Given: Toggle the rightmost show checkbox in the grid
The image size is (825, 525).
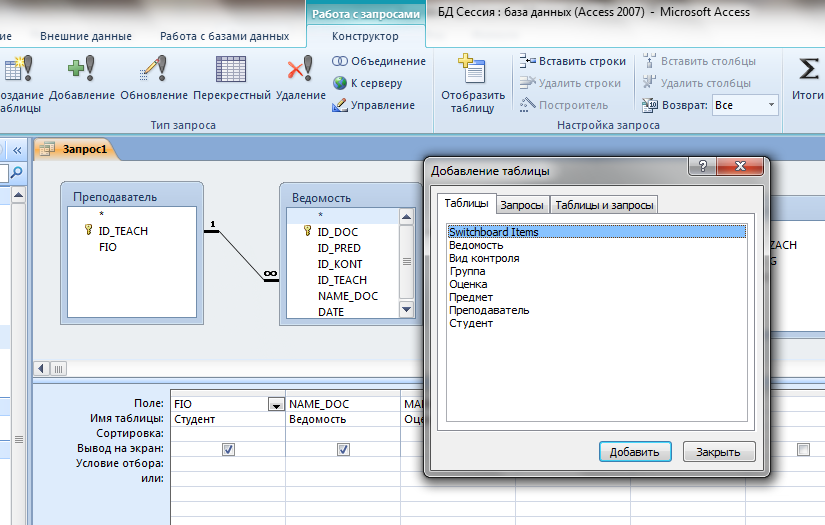Looking at the screenshot, I should [x=803, y=450].
